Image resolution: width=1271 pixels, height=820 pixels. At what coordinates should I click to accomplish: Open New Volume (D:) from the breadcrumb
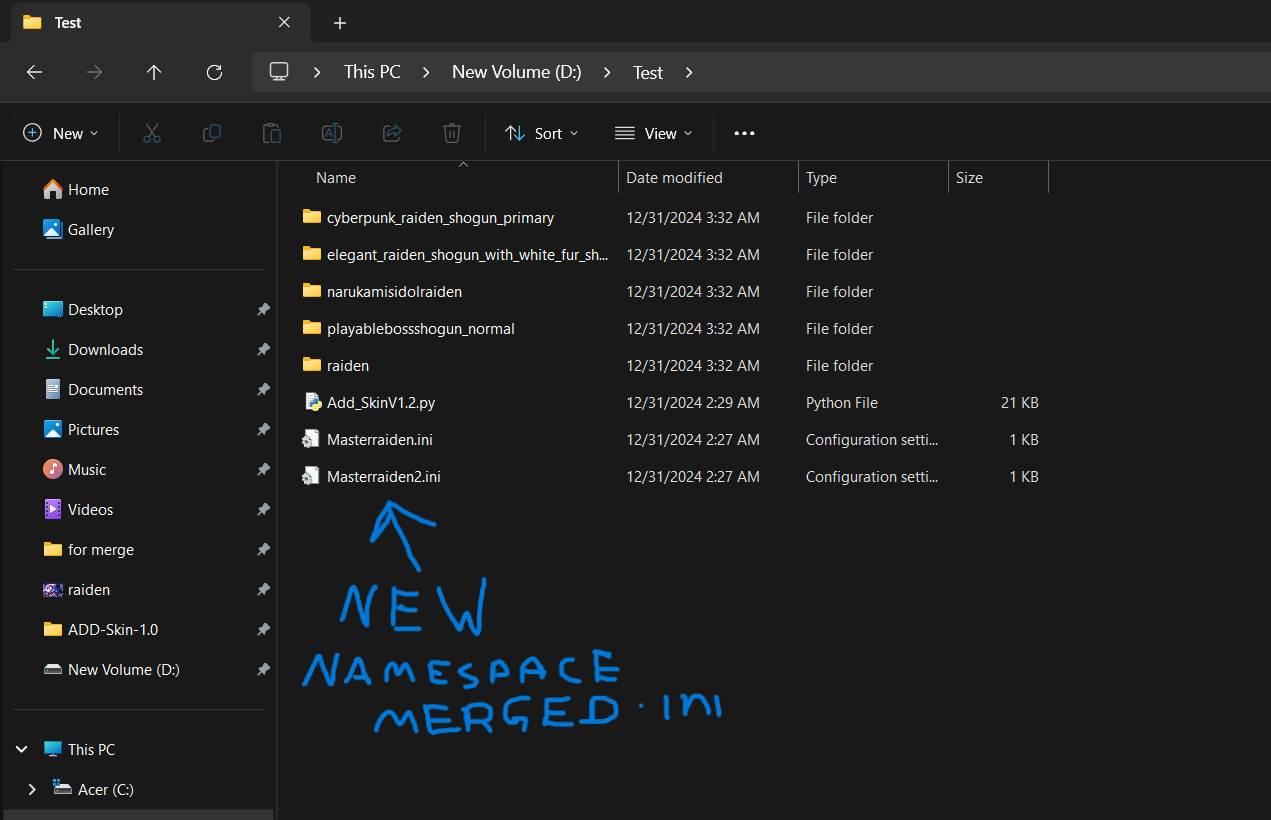[x=516, y=71]
